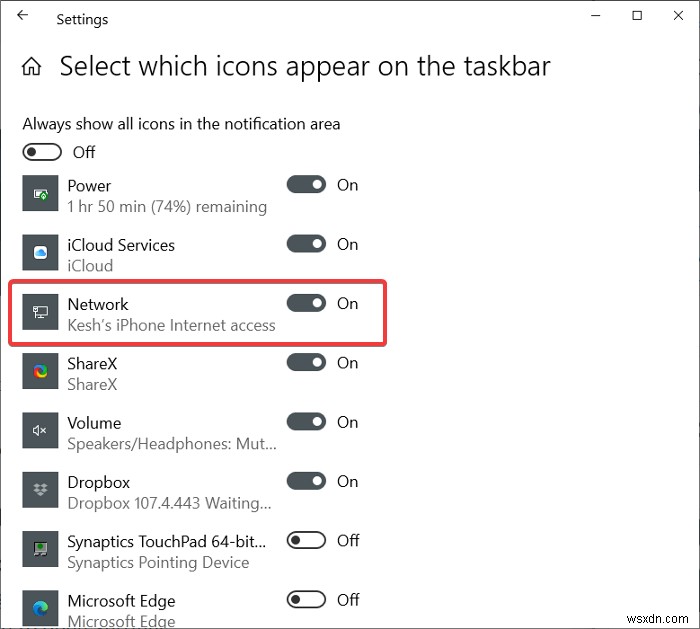Screen dimensions: 700x629
Task: Click 'Synaptics TouchPad 64-bit...' label
Action: pyautogui.click(x=167, y=542)
